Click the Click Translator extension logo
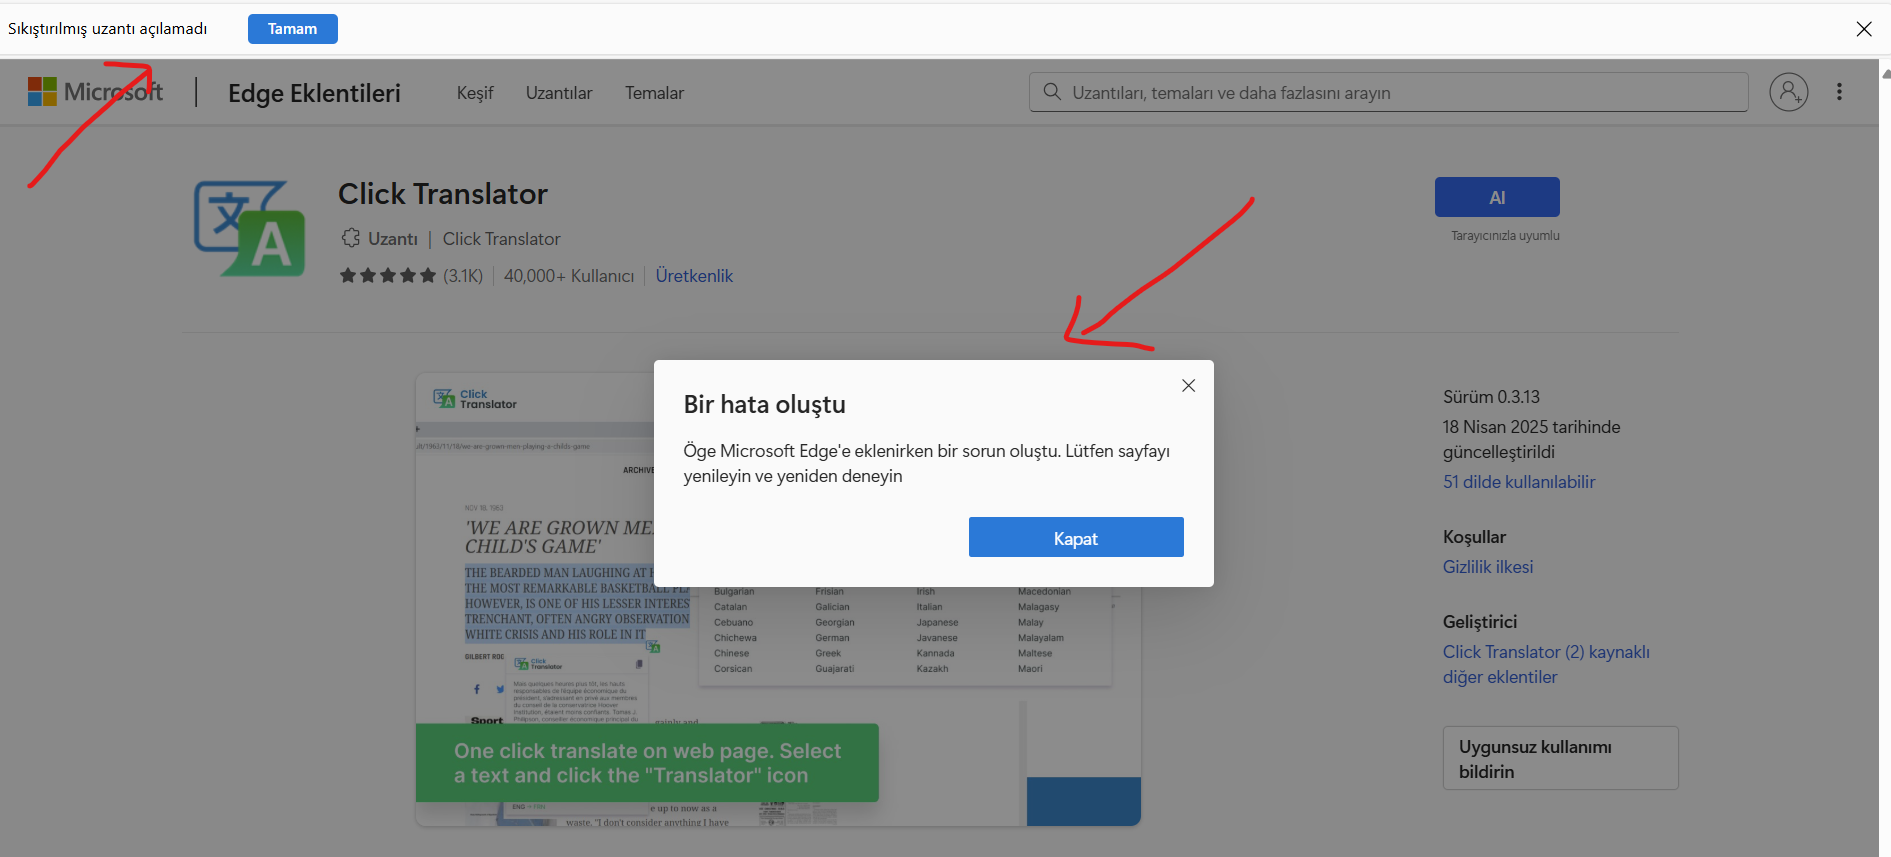 coord(249,228)
